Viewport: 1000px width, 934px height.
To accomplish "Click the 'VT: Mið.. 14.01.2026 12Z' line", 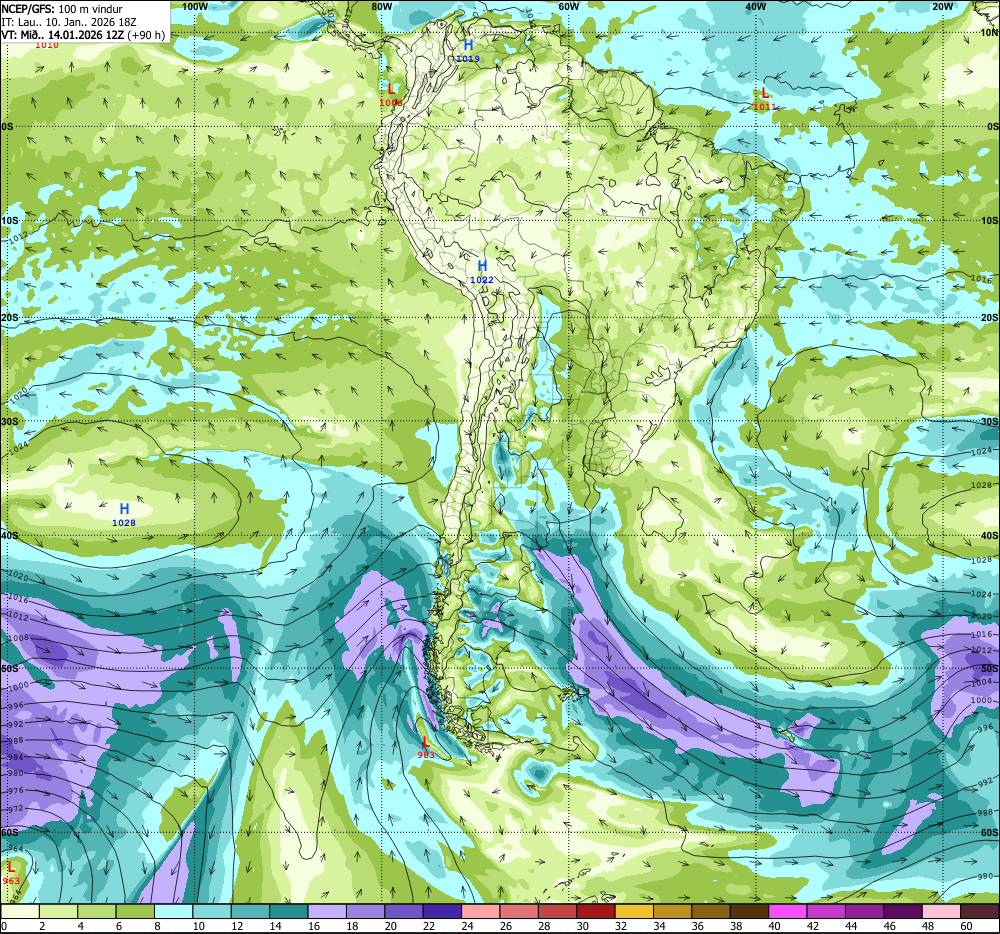I will click(62, 35).
